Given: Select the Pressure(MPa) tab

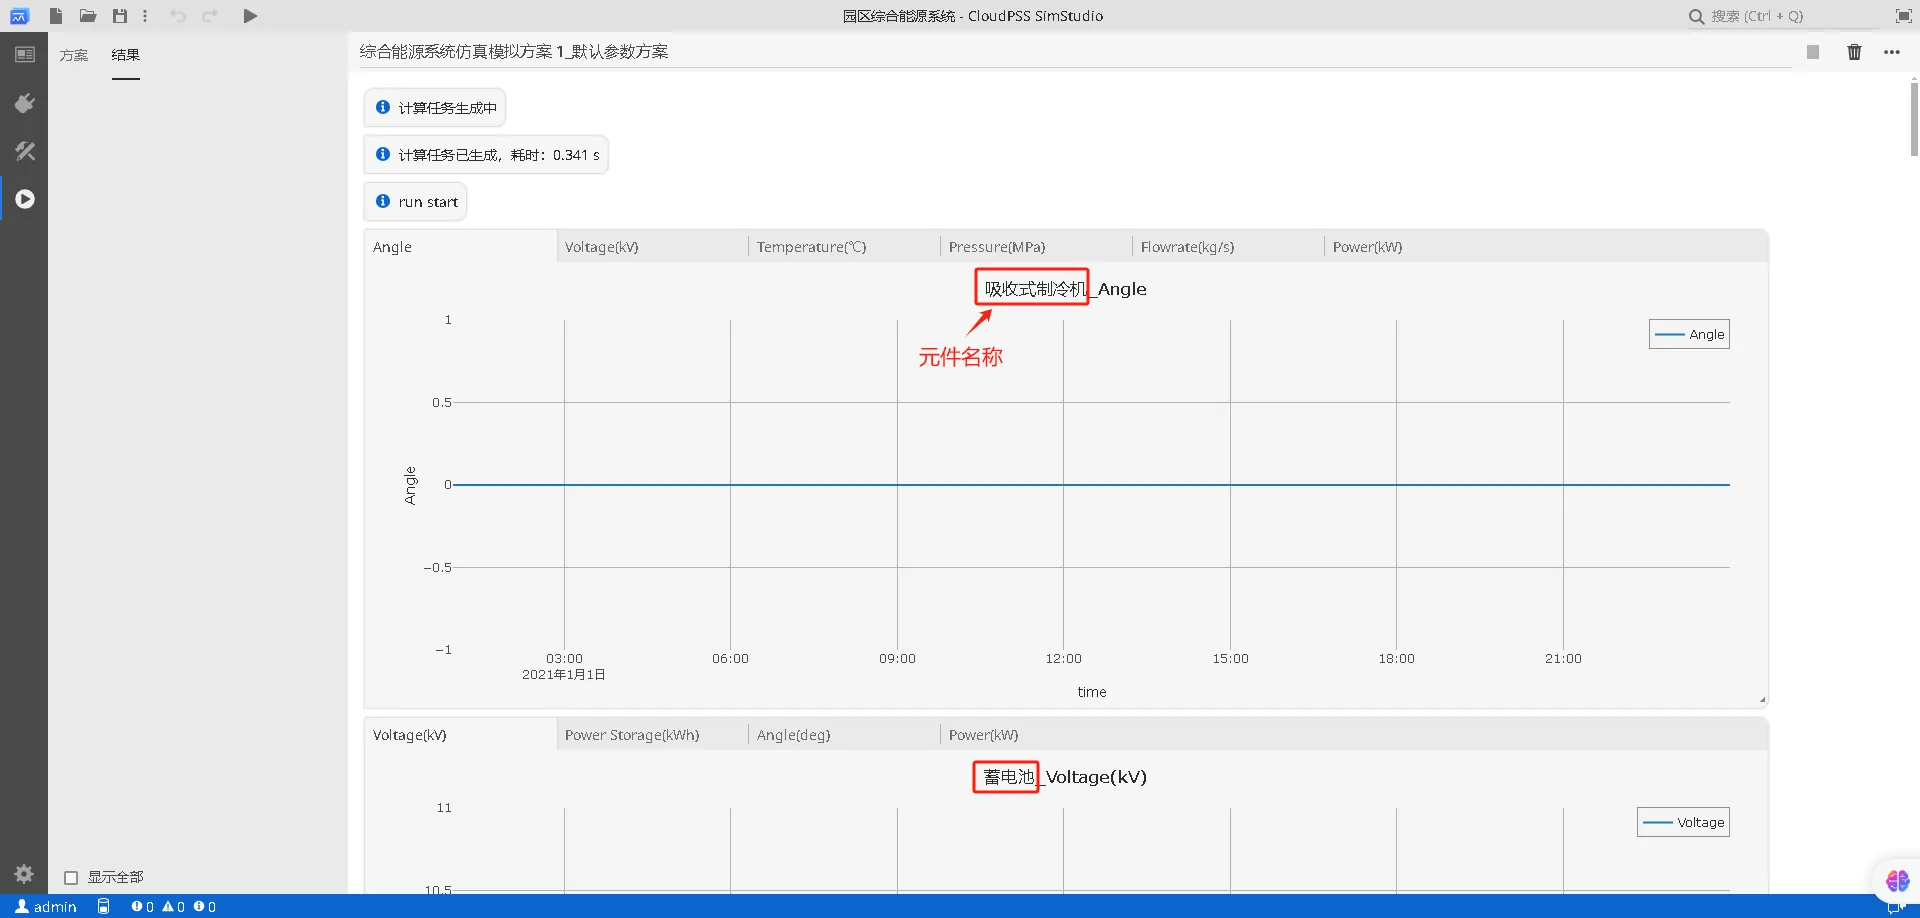Looking at the screenshot, I should tap(1036, 247).
